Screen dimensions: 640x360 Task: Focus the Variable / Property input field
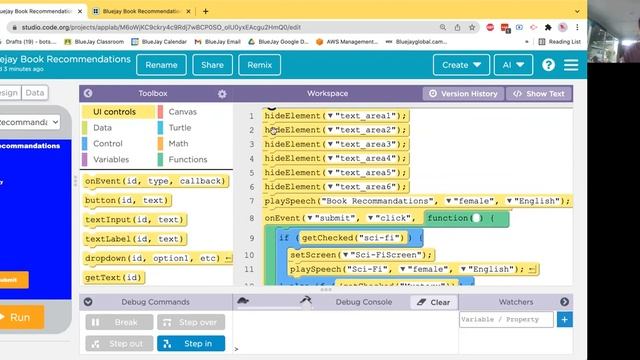tap(506, 320)
